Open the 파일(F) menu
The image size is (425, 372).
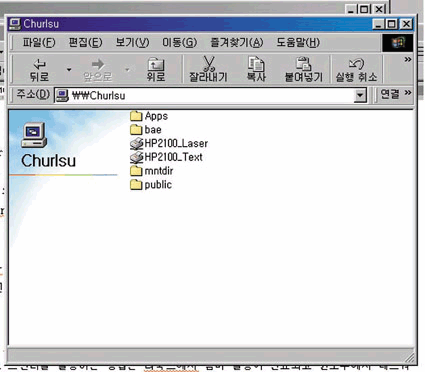click(39, 43)
